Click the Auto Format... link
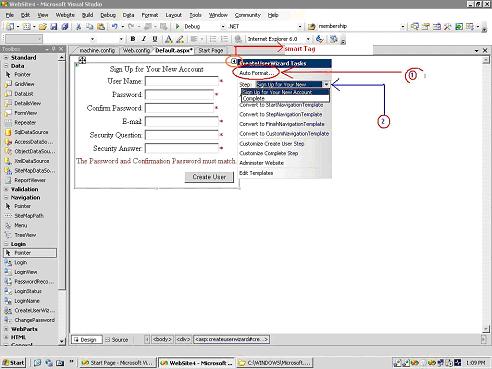 (x=256, y=73)
